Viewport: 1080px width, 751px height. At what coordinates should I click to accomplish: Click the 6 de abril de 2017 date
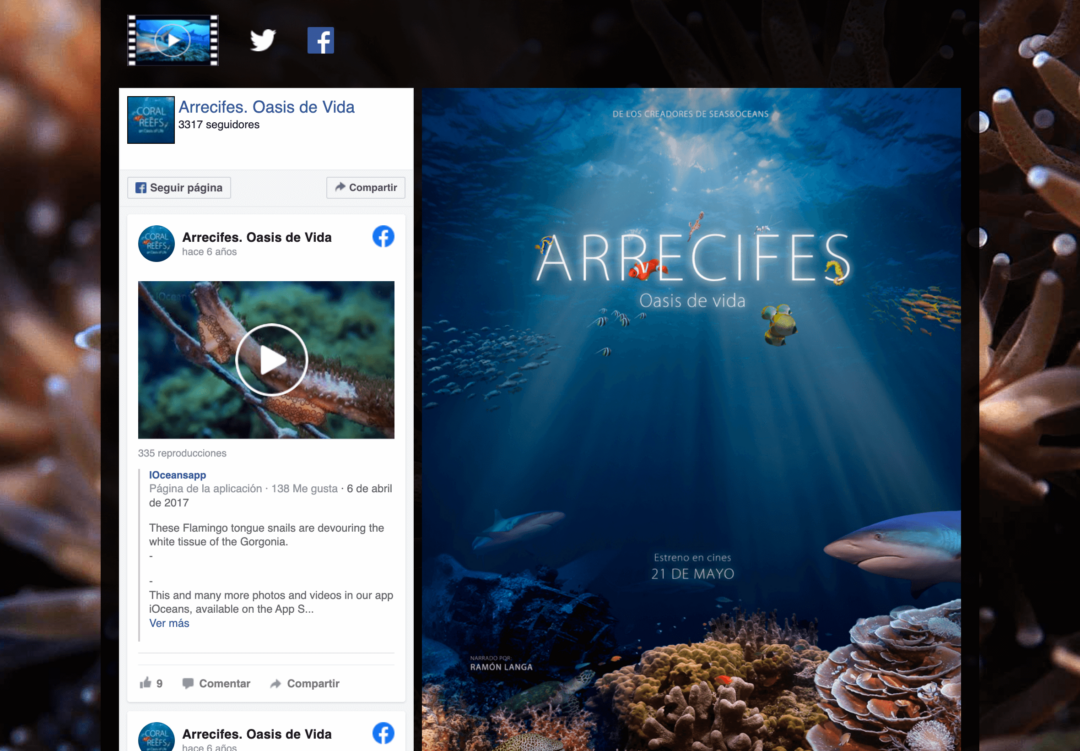tap(271, 495)
